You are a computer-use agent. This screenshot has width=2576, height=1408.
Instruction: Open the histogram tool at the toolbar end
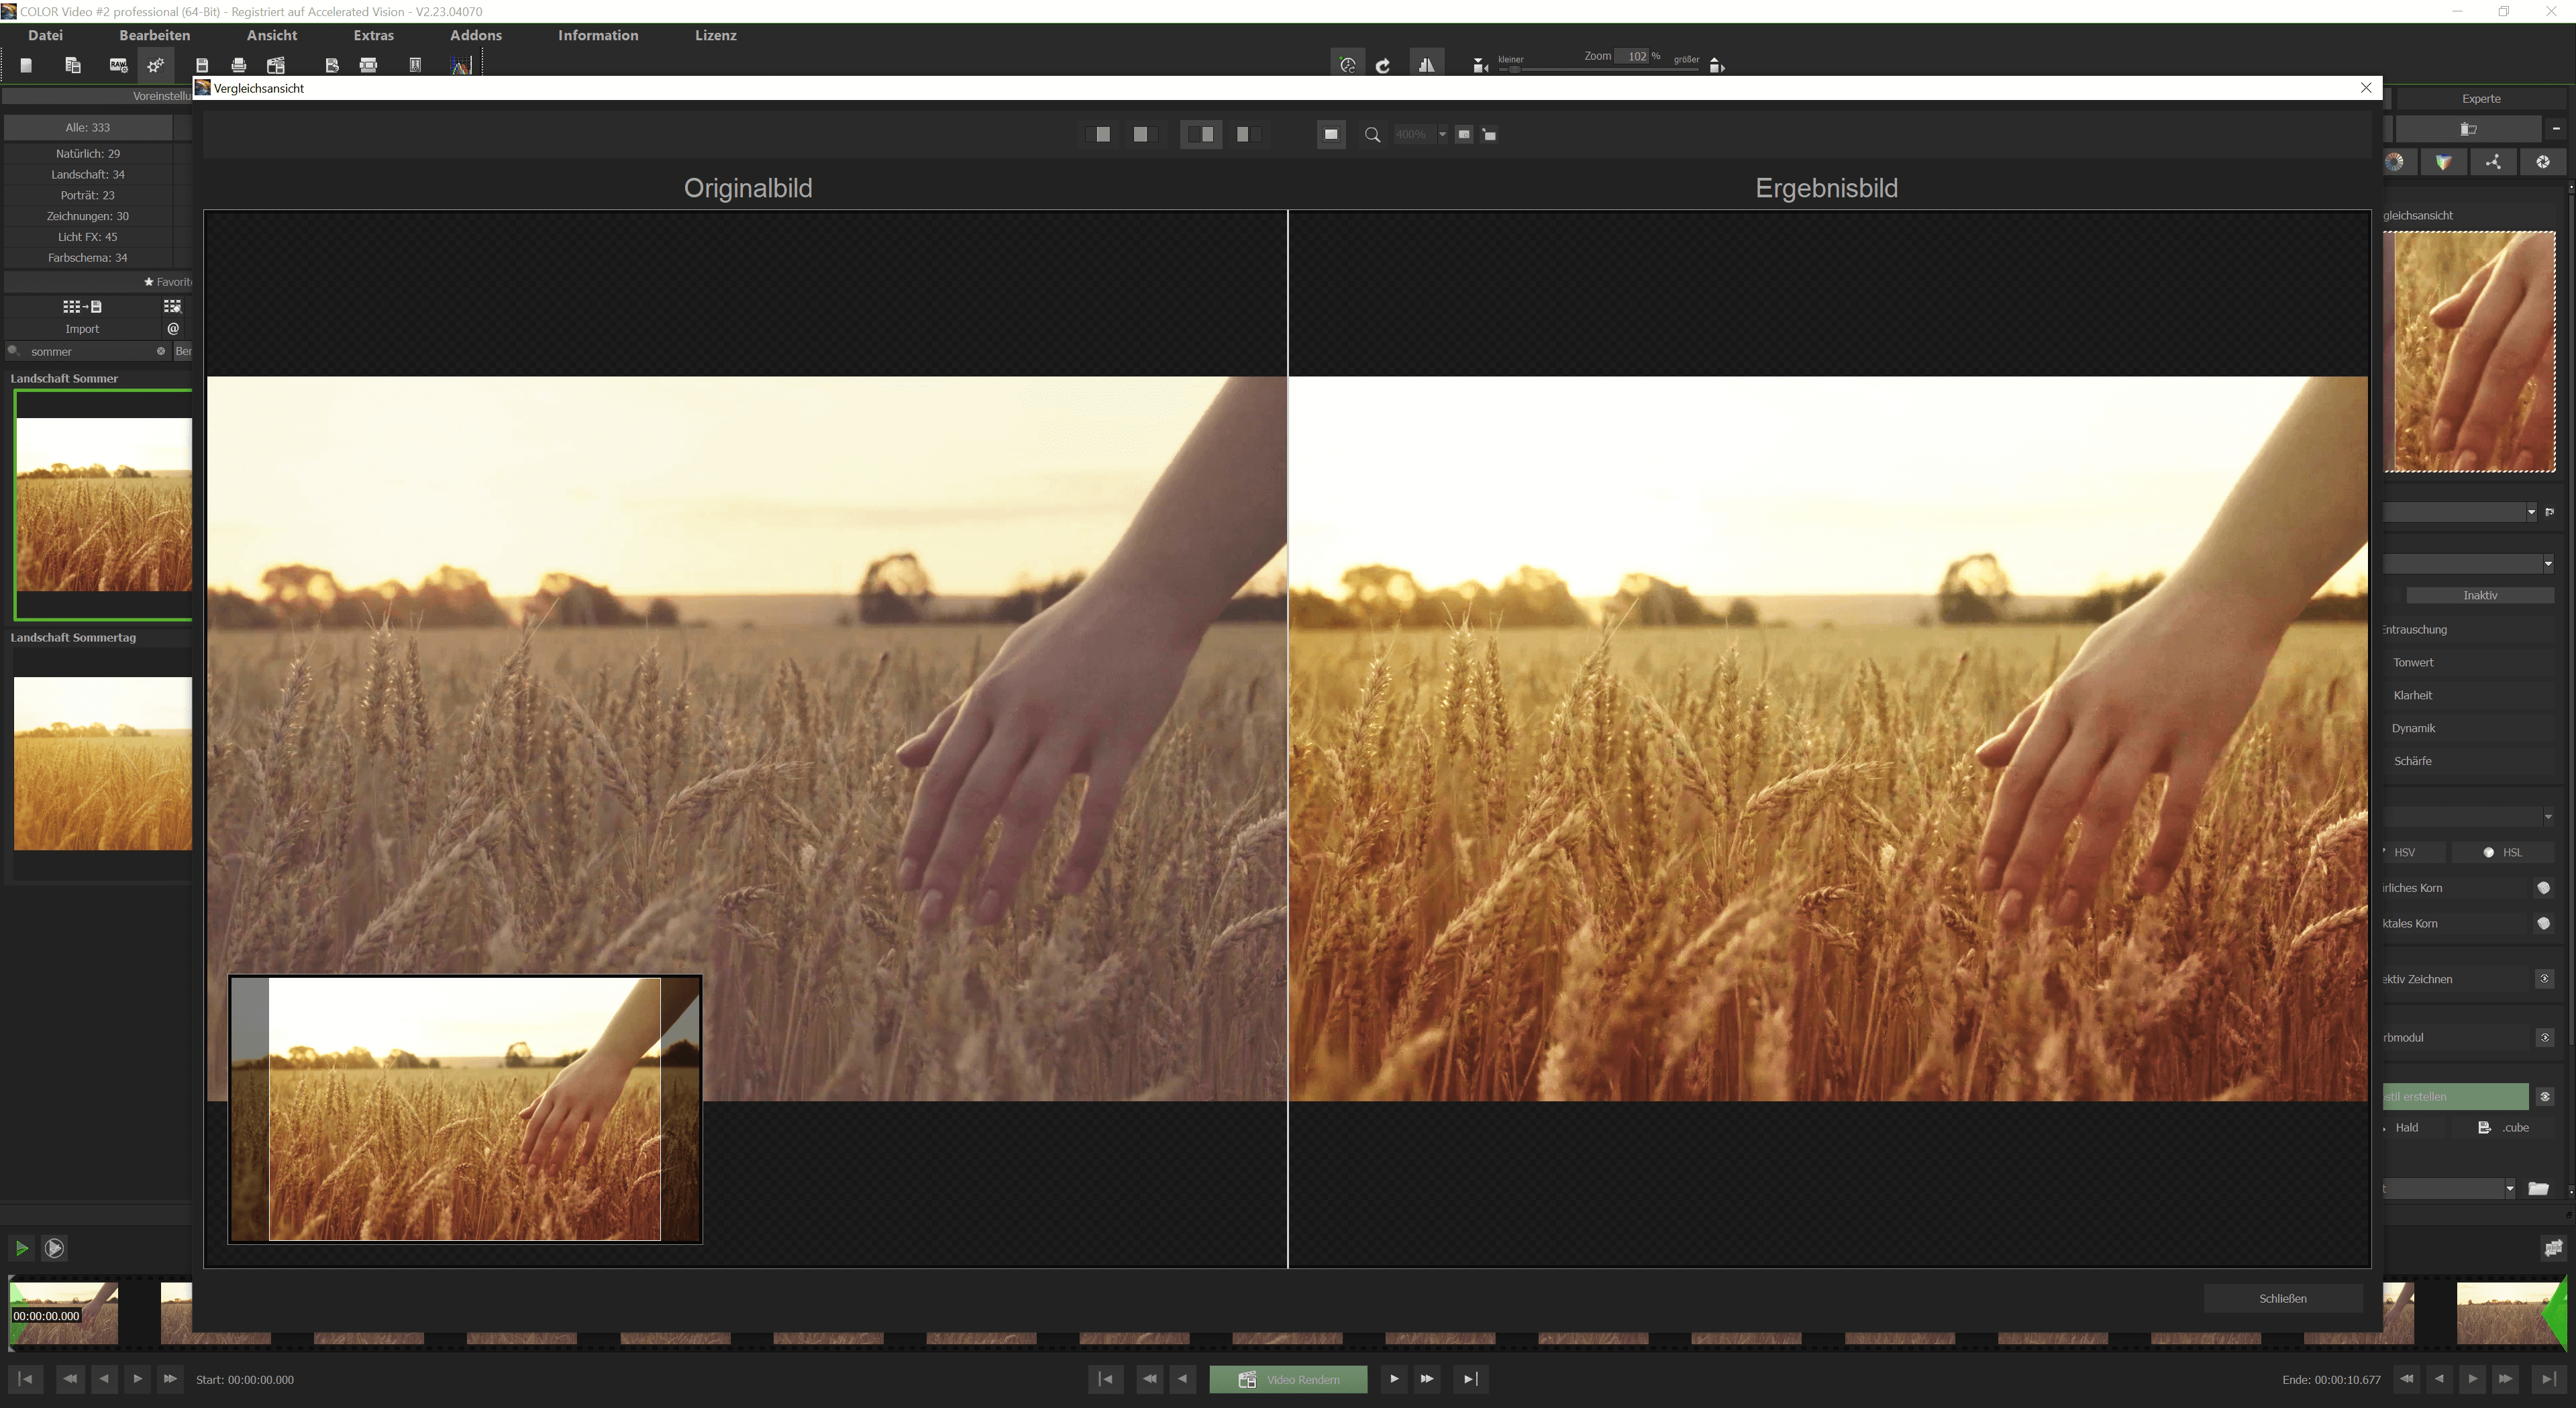point(462,65)
